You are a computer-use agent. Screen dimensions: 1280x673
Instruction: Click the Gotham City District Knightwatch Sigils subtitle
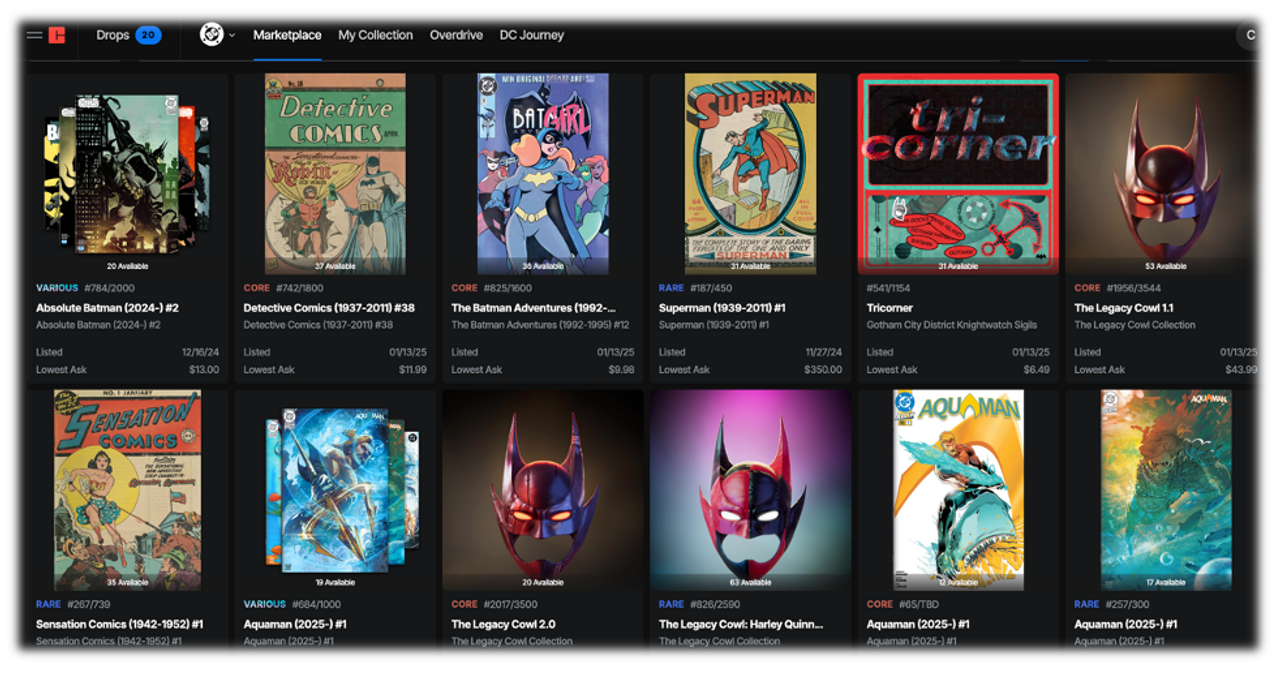pyautogui.click(x=952, y=325)
